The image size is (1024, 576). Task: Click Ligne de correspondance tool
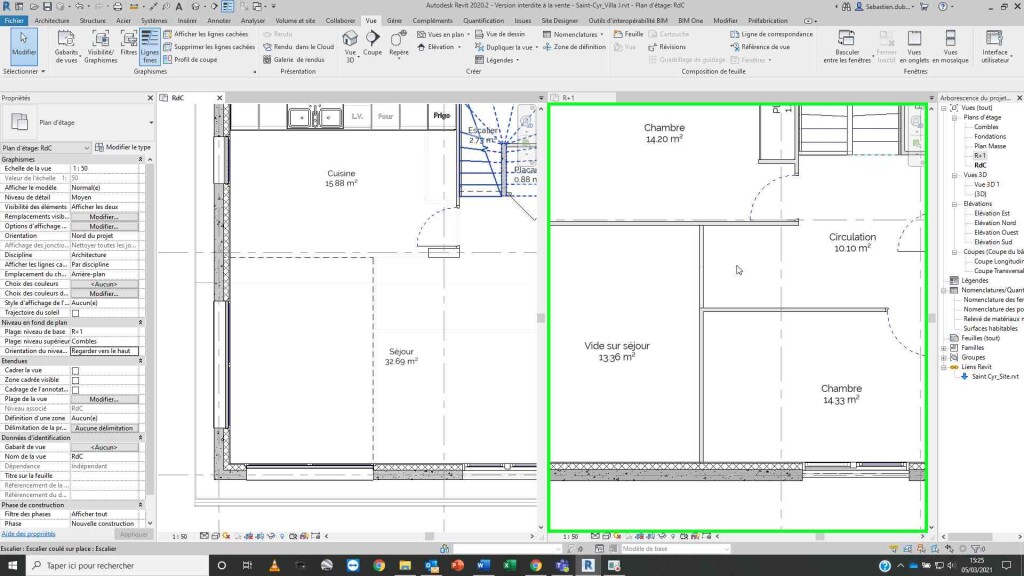771,34
